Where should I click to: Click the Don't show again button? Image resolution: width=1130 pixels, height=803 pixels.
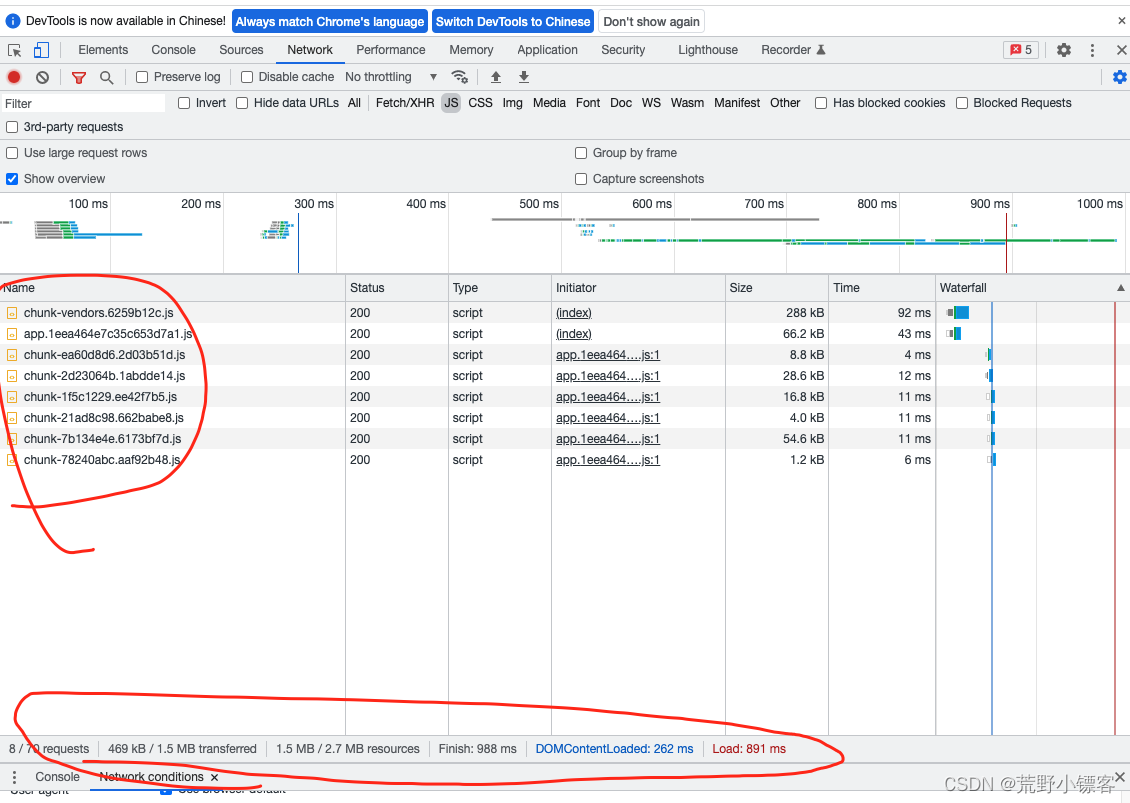pyautogui.click(x=651, y=22)
